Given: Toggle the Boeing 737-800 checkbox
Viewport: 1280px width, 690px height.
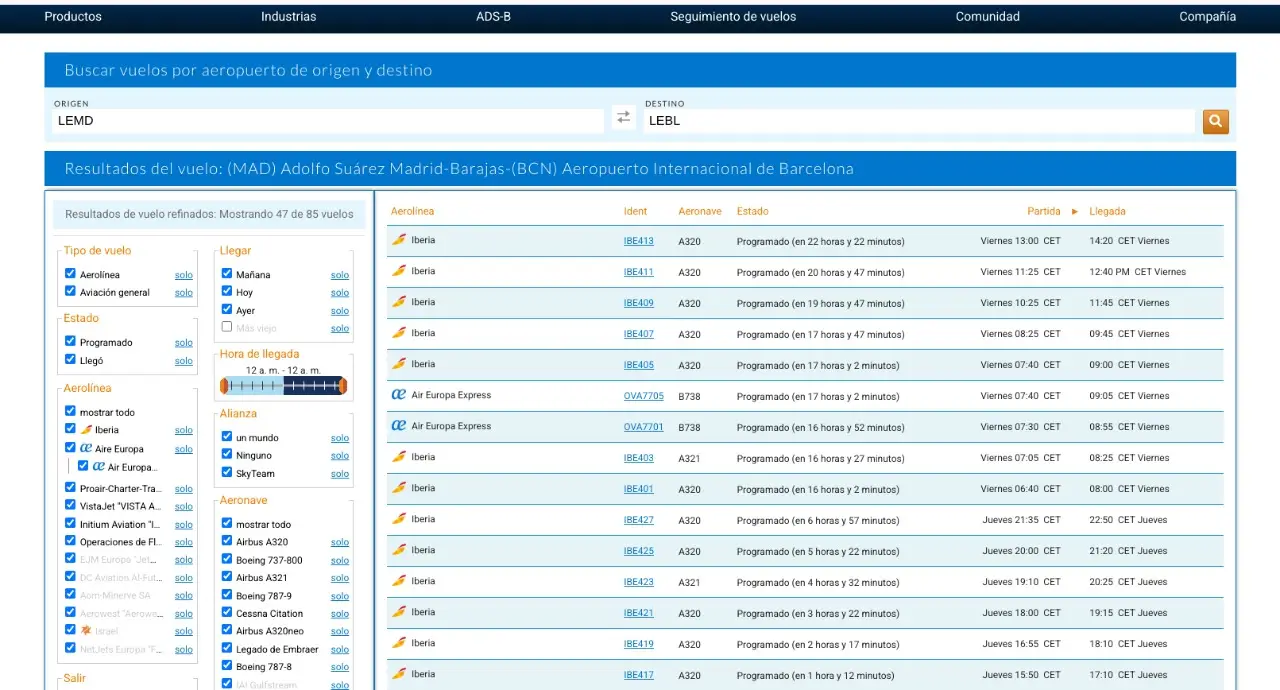Looking at the screenshot, I should [x=227, y=560].
